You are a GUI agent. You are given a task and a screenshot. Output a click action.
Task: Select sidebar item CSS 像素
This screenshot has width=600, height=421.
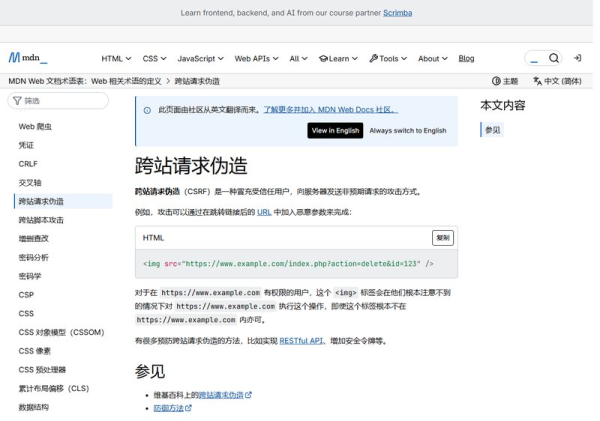coord(34,351)
